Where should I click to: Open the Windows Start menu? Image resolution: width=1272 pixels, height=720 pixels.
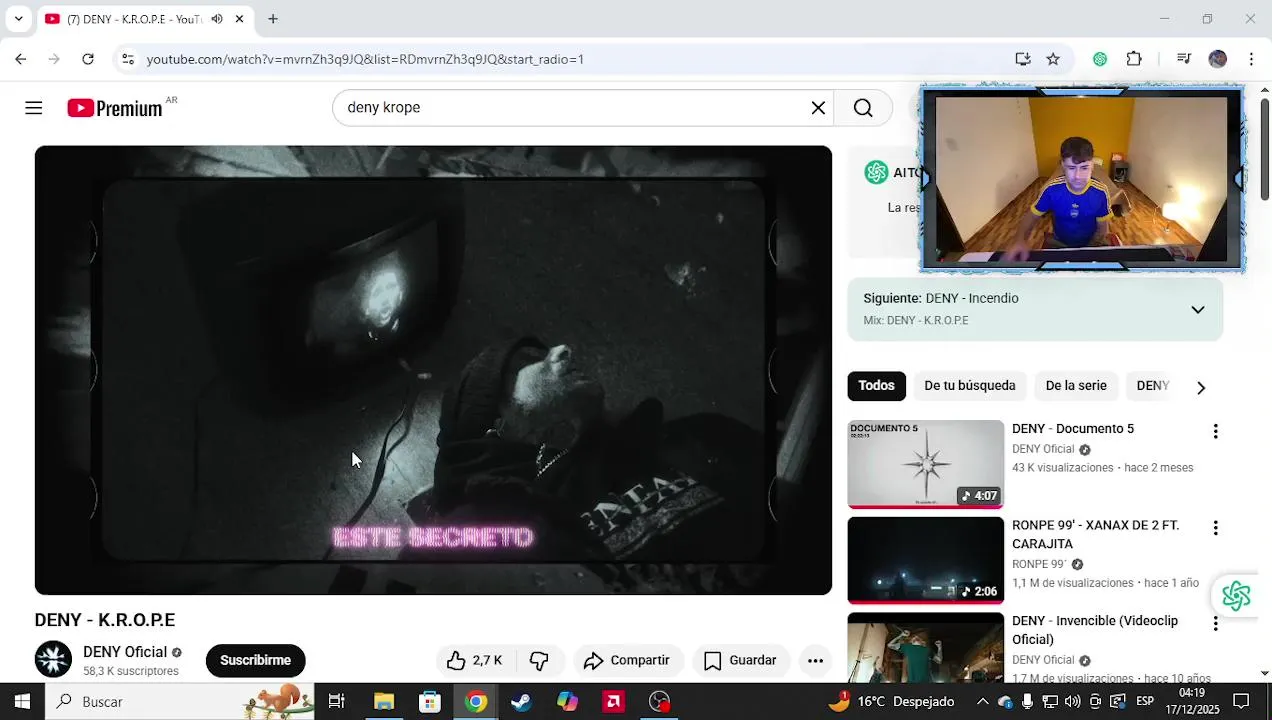pos(22,701)
